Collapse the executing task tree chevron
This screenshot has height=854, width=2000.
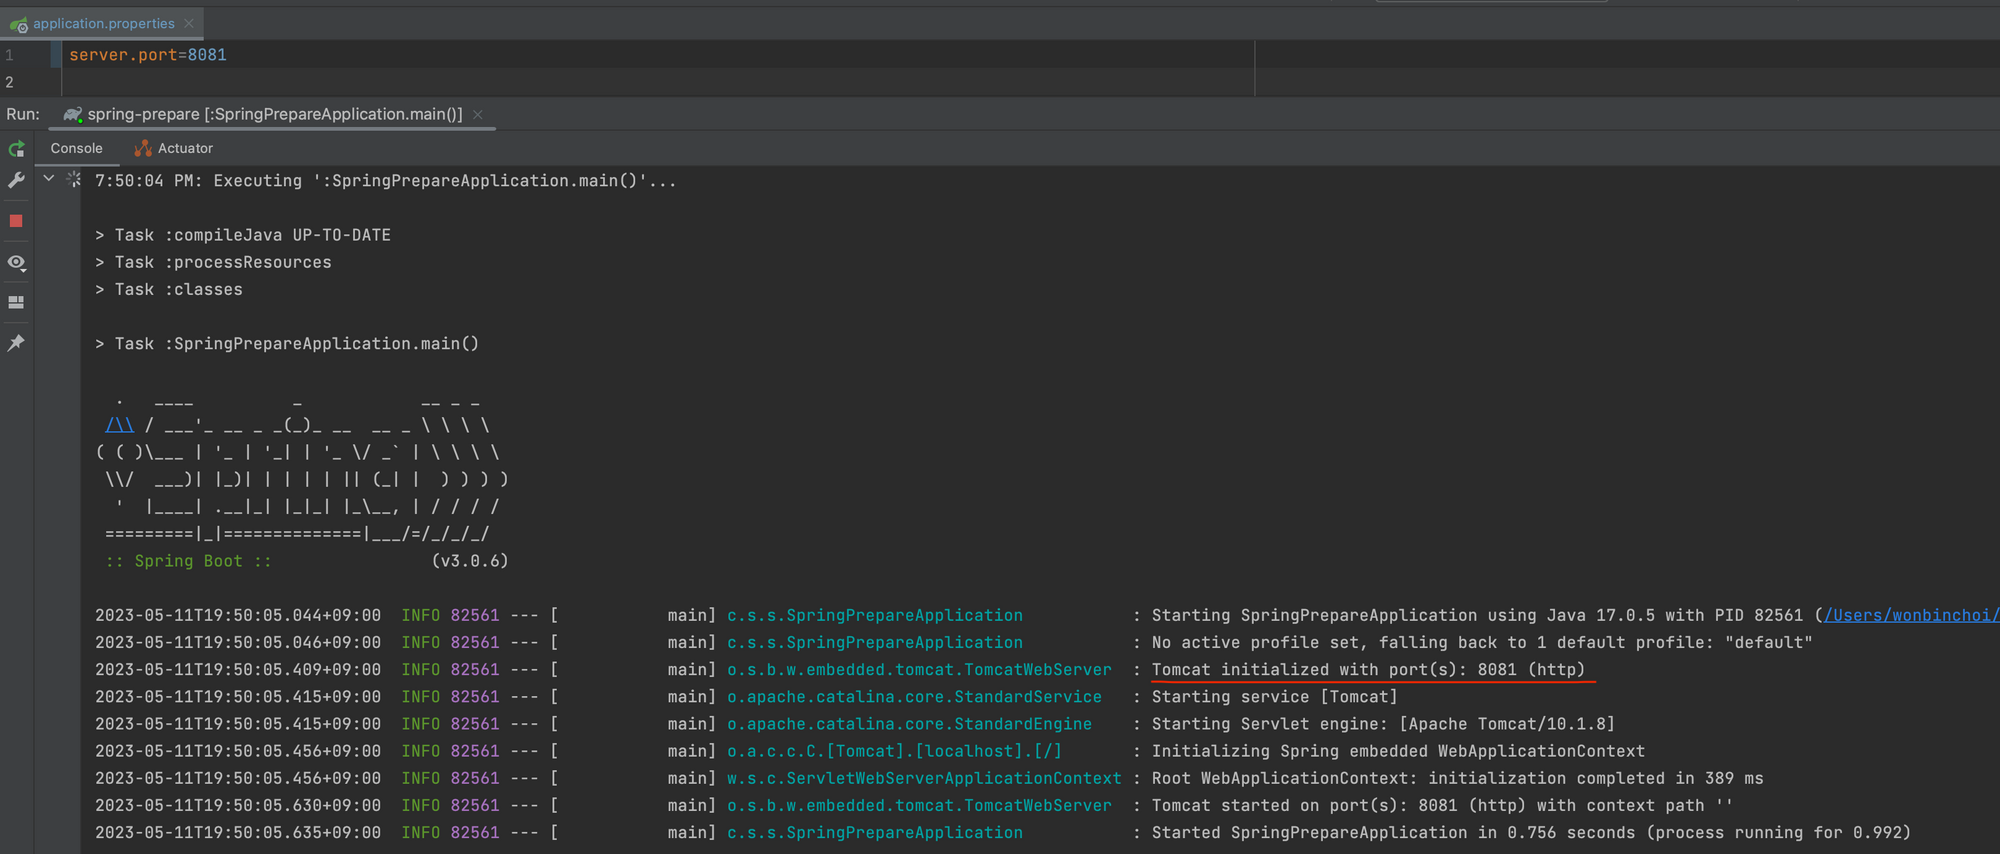[48, 179]
